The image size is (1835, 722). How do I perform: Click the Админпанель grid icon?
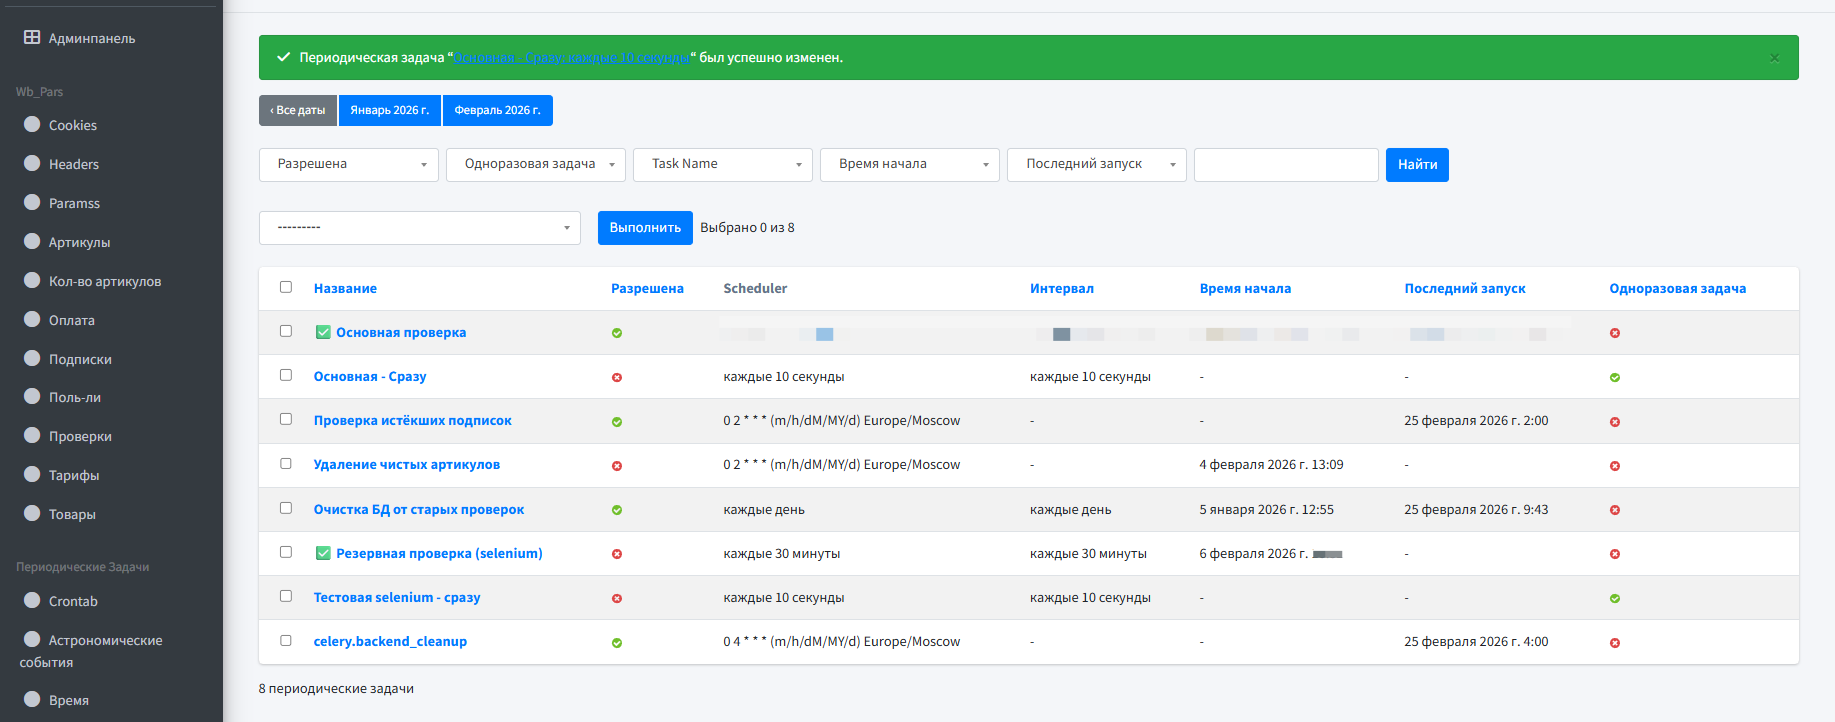[x=32, y=38]
